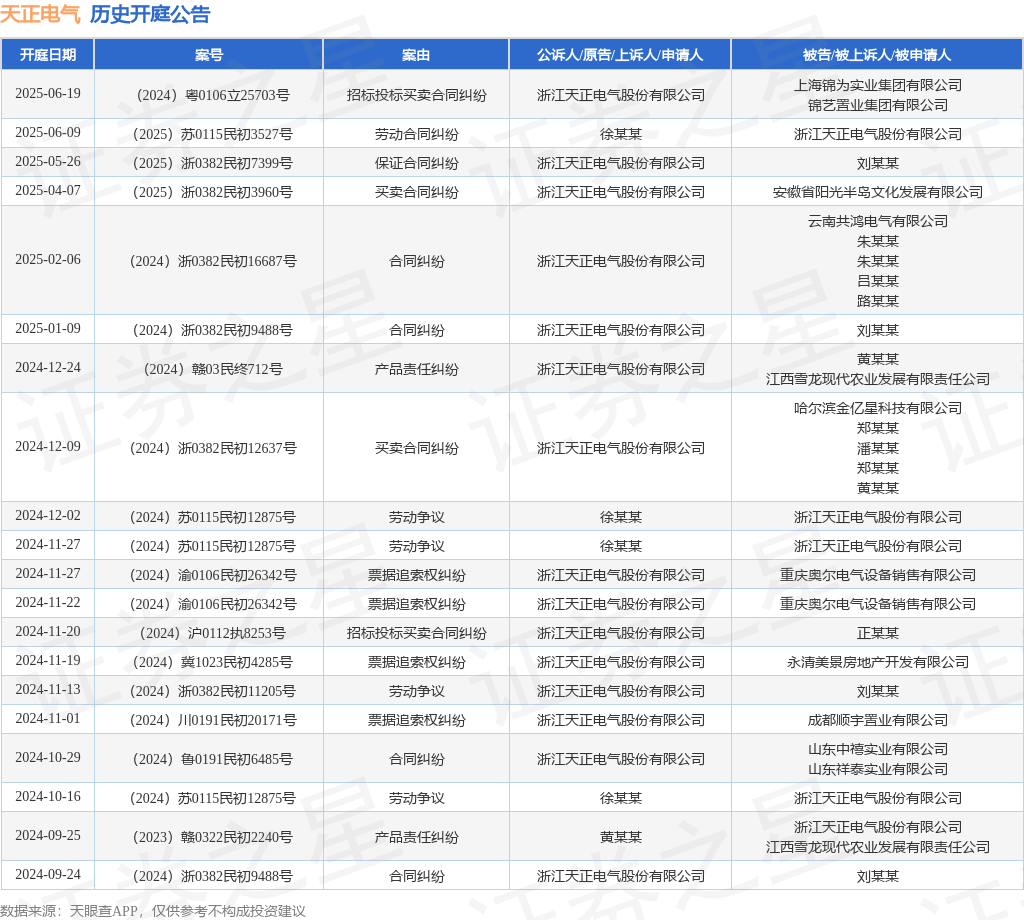Click the 公诉人/原告/上诉人/申请人 column header
Viewport: 1024px width, 920px height.
(x=620, y=55)
